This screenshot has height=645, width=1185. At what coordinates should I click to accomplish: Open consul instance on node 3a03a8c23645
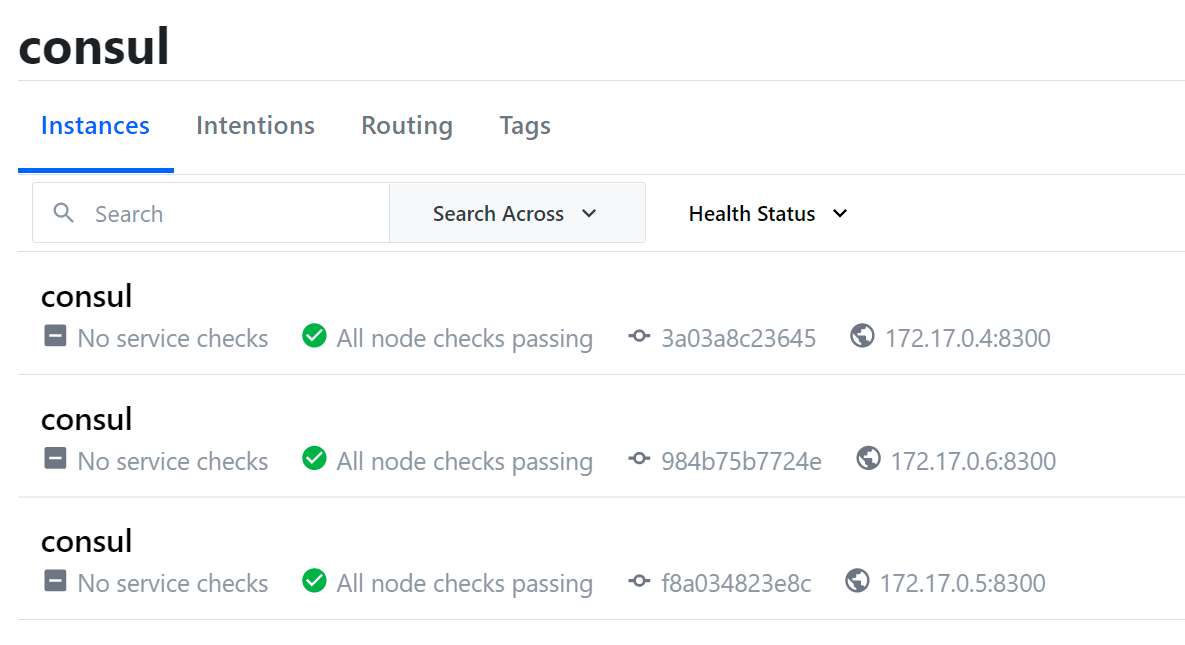pyautogui.click(x=86, y=296)
